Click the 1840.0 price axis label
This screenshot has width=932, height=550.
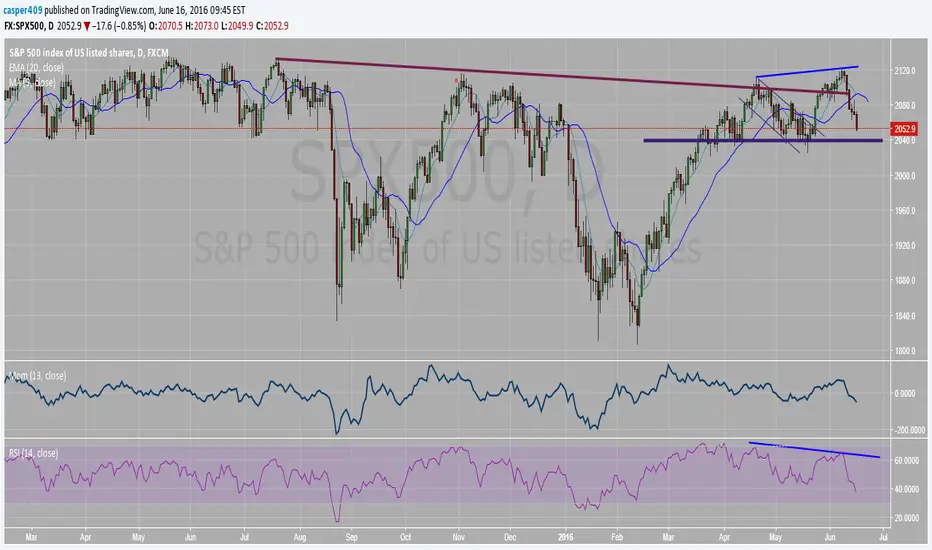tap(905, 316)
